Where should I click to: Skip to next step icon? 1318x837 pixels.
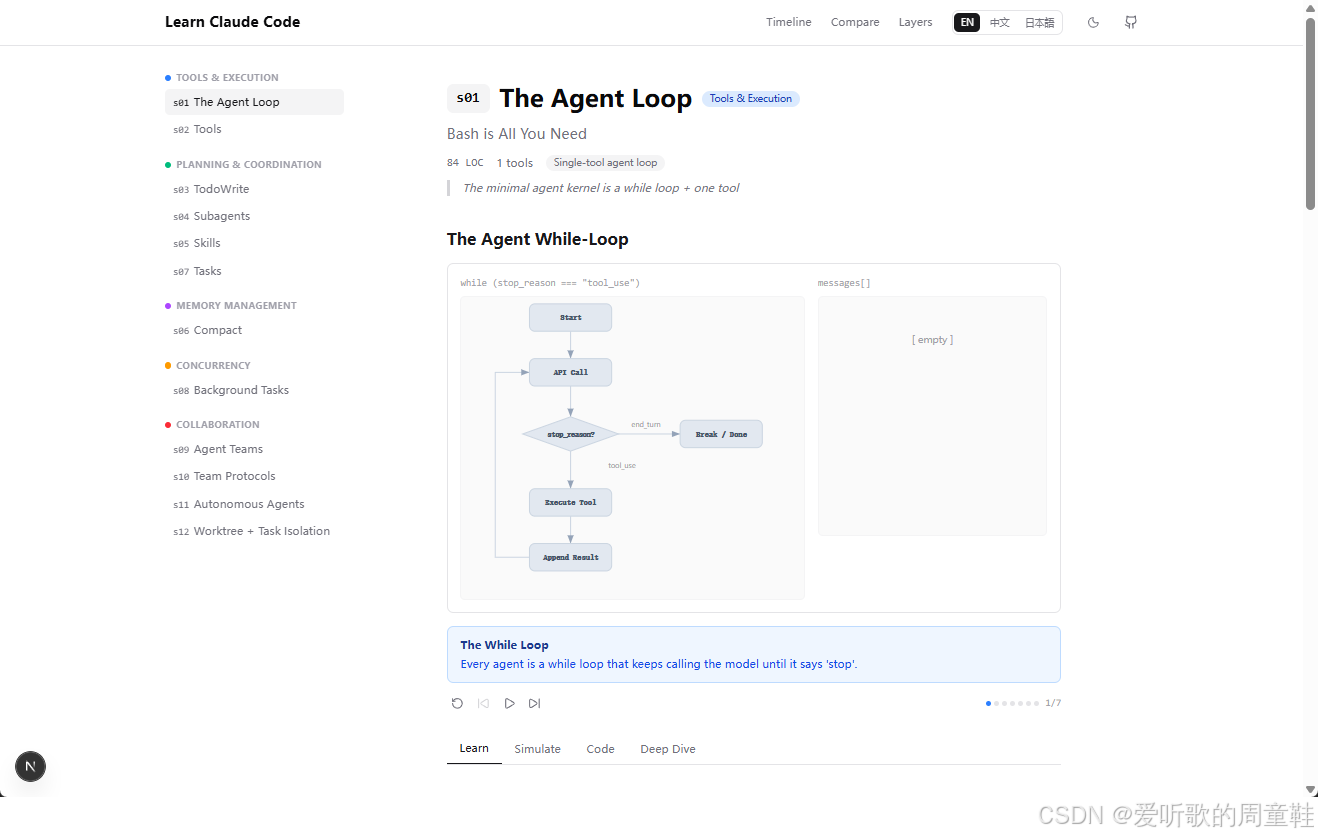click(x=535, y=703)
